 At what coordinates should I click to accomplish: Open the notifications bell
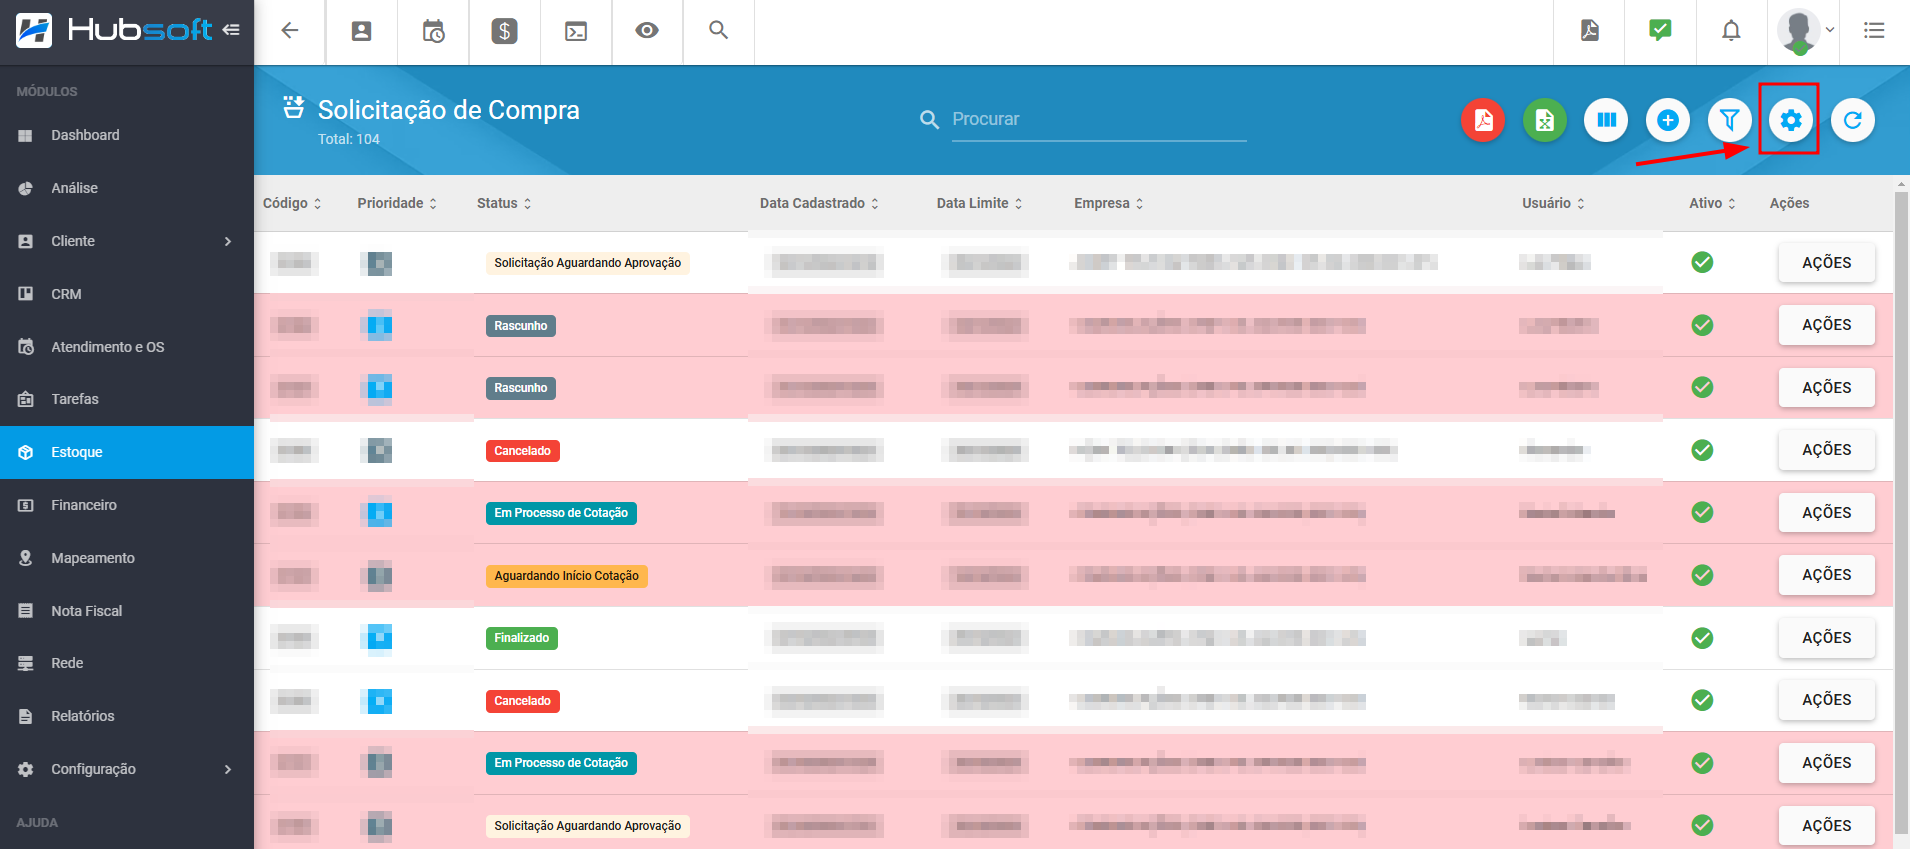1731,31
